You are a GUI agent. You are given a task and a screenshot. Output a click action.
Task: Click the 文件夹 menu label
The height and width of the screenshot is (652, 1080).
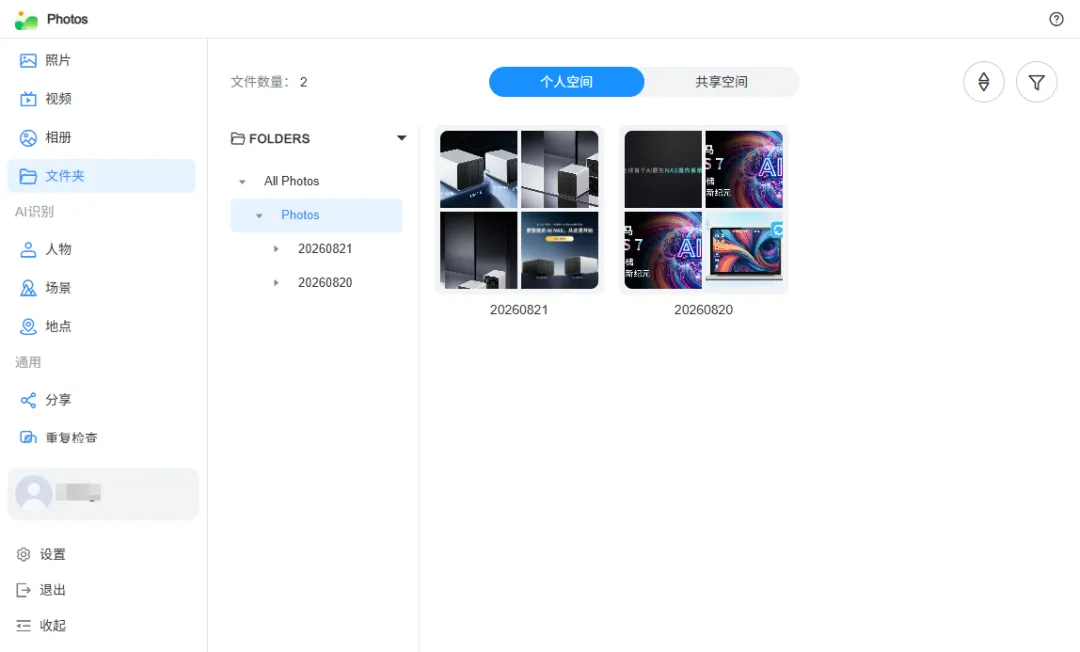tap(65, 176)
